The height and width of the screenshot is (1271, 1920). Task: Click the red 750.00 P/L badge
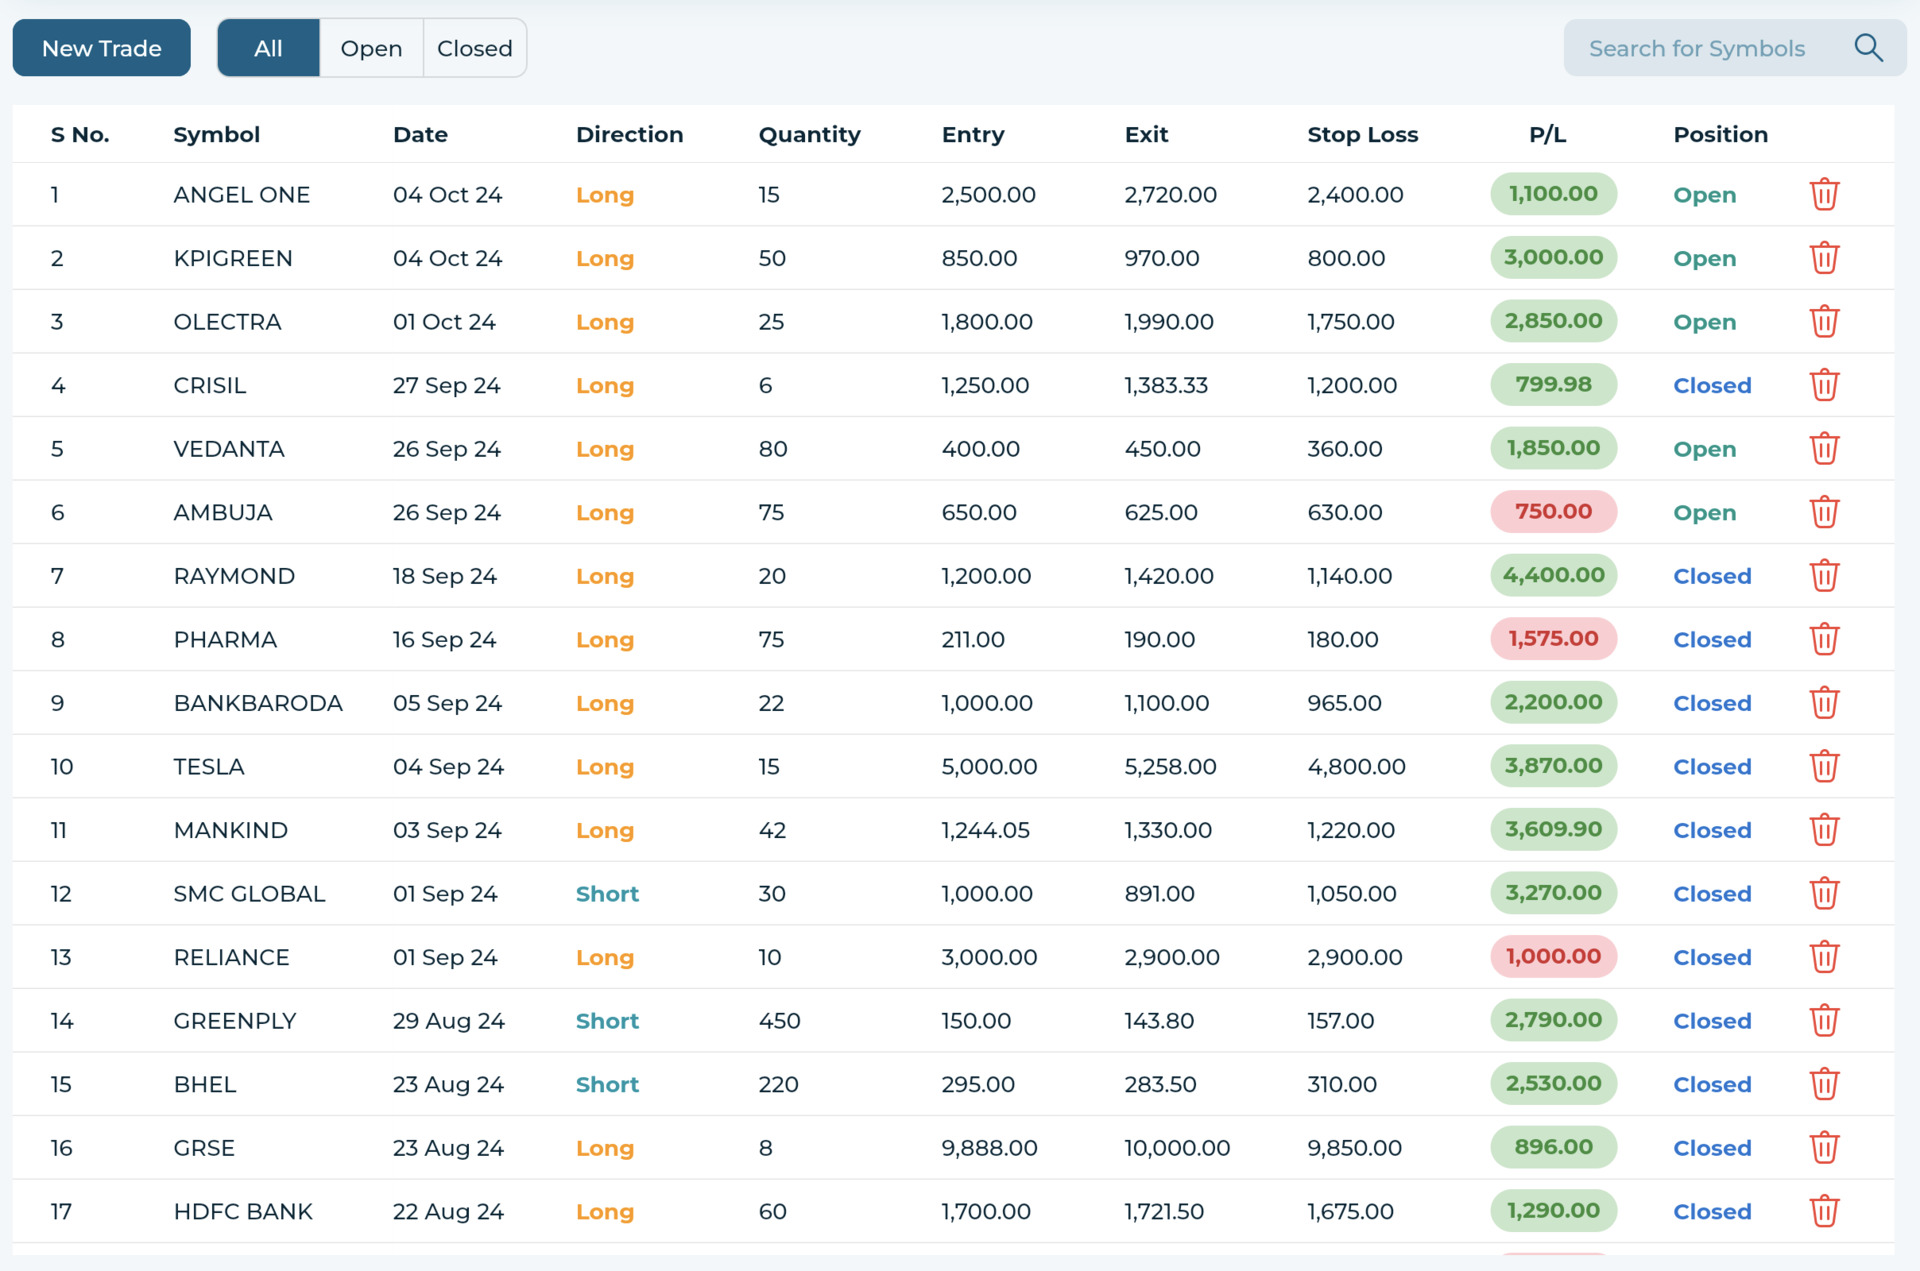click(1553, 511)
